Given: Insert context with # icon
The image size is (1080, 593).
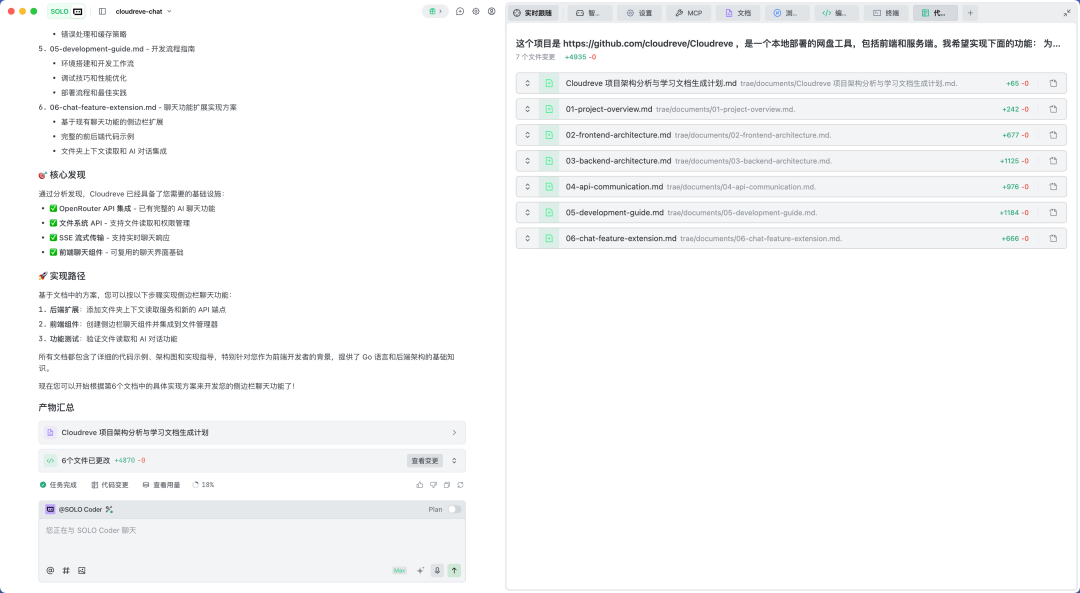Looking at the screenshot, I should [x=66, y=570].
